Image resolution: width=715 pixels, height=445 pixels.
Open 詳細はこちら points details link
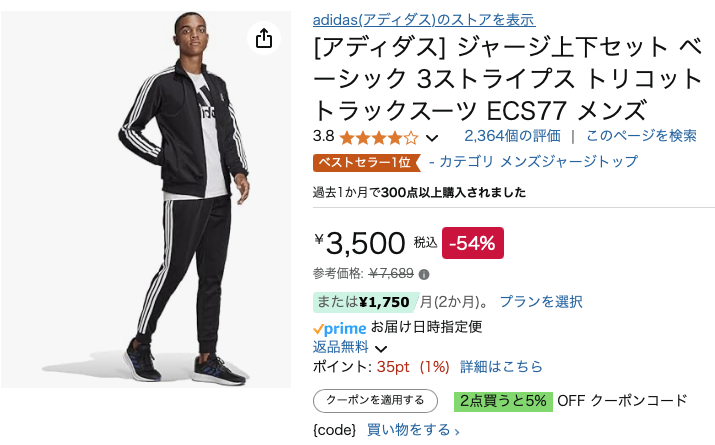pyautogui.click(x=501, y=367)
